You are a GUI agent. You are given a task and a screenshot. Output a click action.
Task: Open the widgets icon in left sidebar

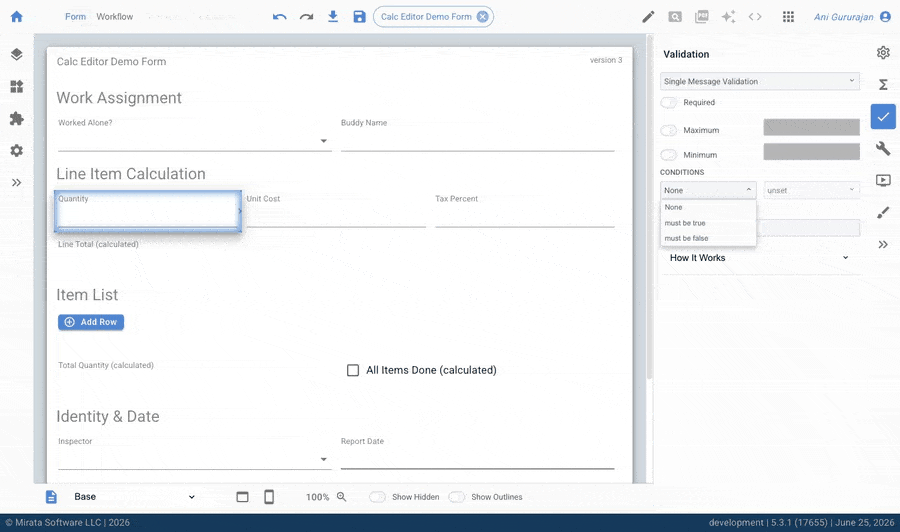[17, 87]
